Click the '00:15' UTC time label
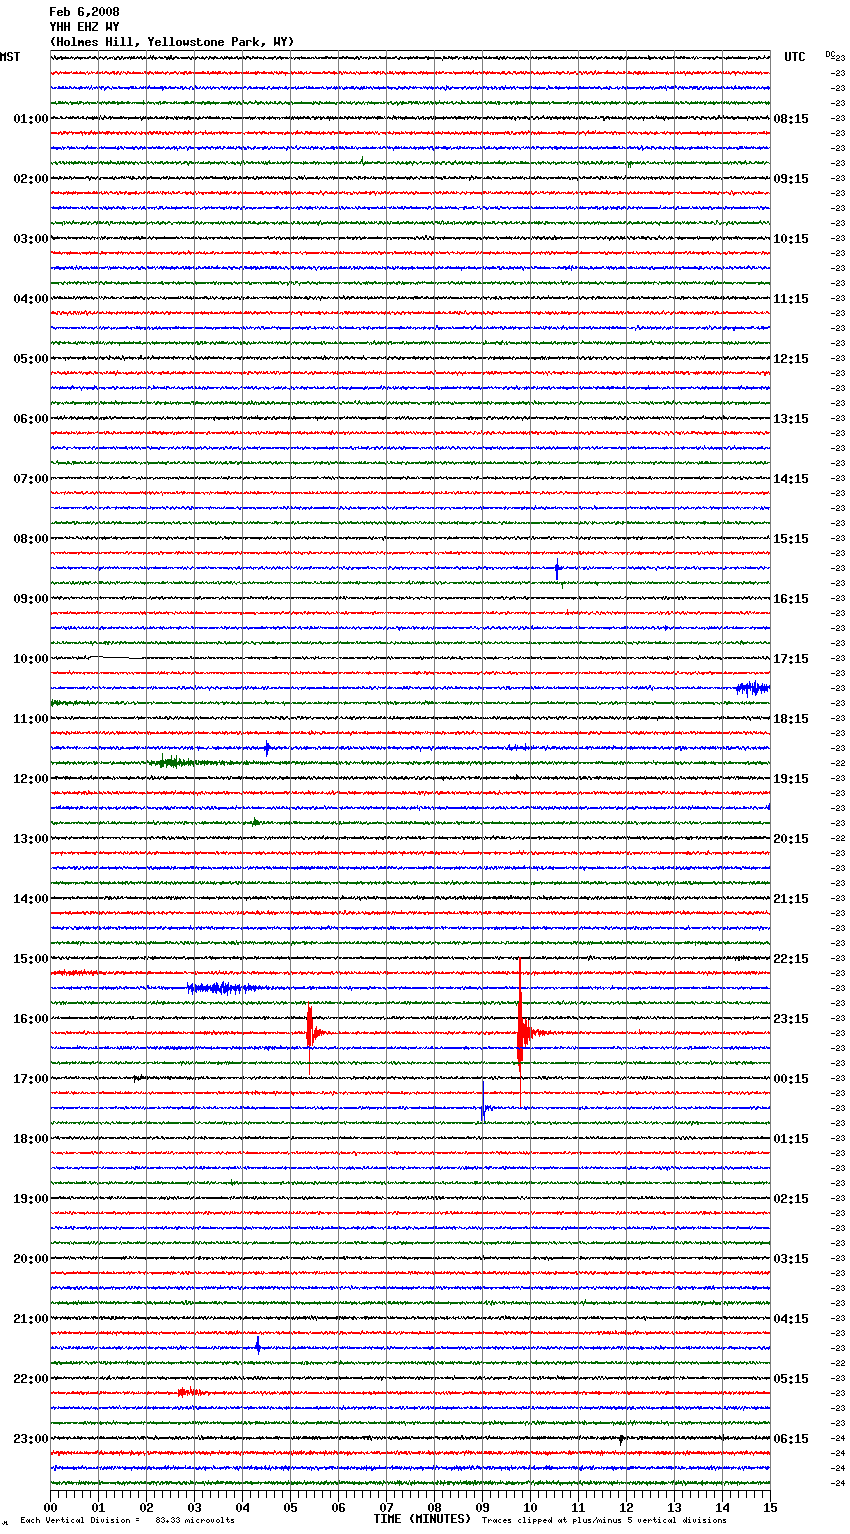The height and width of the screenshot is (1534, 850). (x=791, y=1079)
